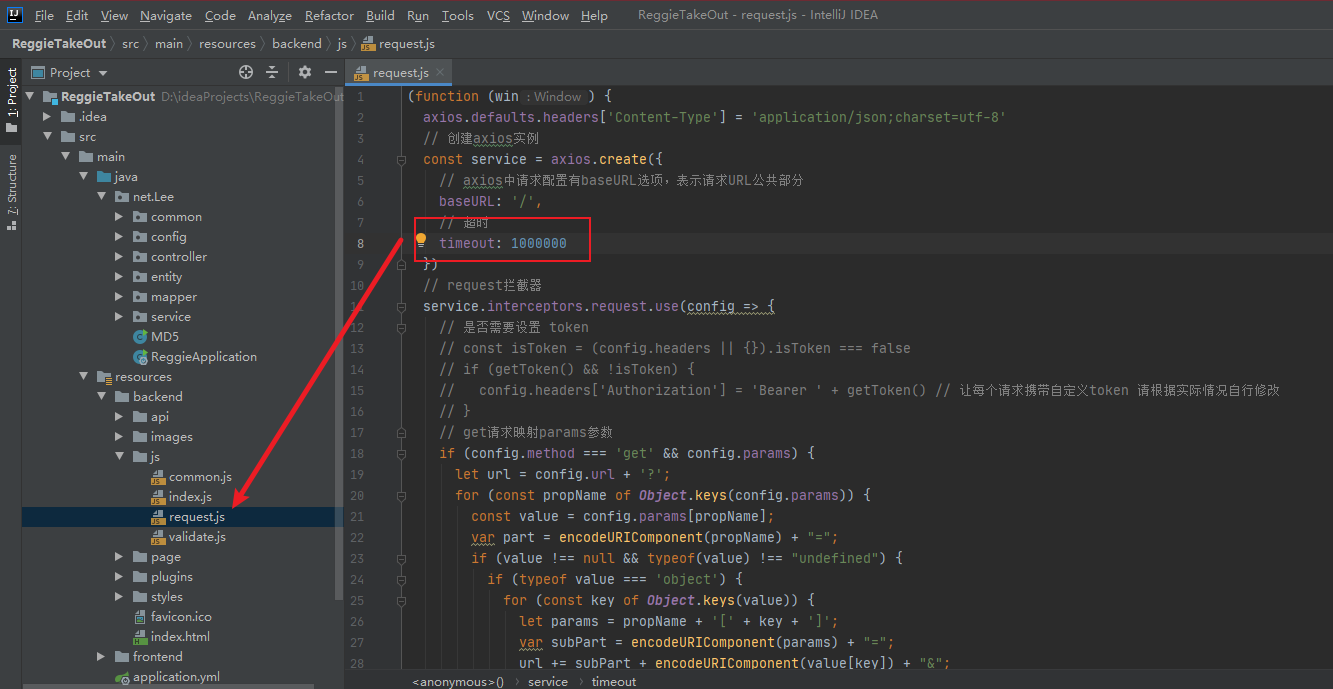The height and width of the screenshot is (689, 1333).
Task: Open the Navigate menu
Action: point(166,15)
